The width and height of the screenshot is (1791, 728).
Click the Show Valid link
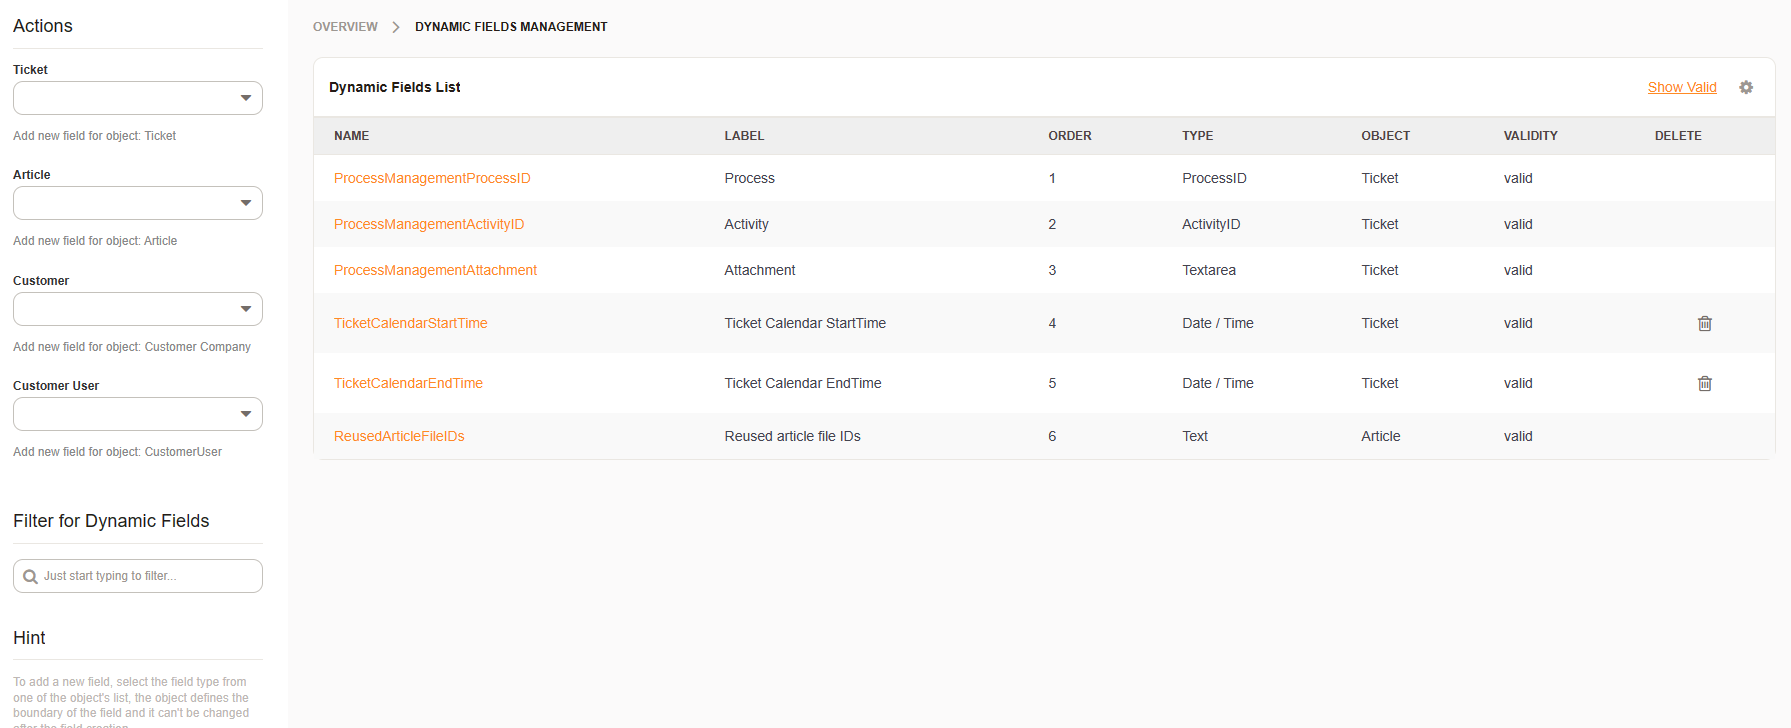coord(1681,87)
